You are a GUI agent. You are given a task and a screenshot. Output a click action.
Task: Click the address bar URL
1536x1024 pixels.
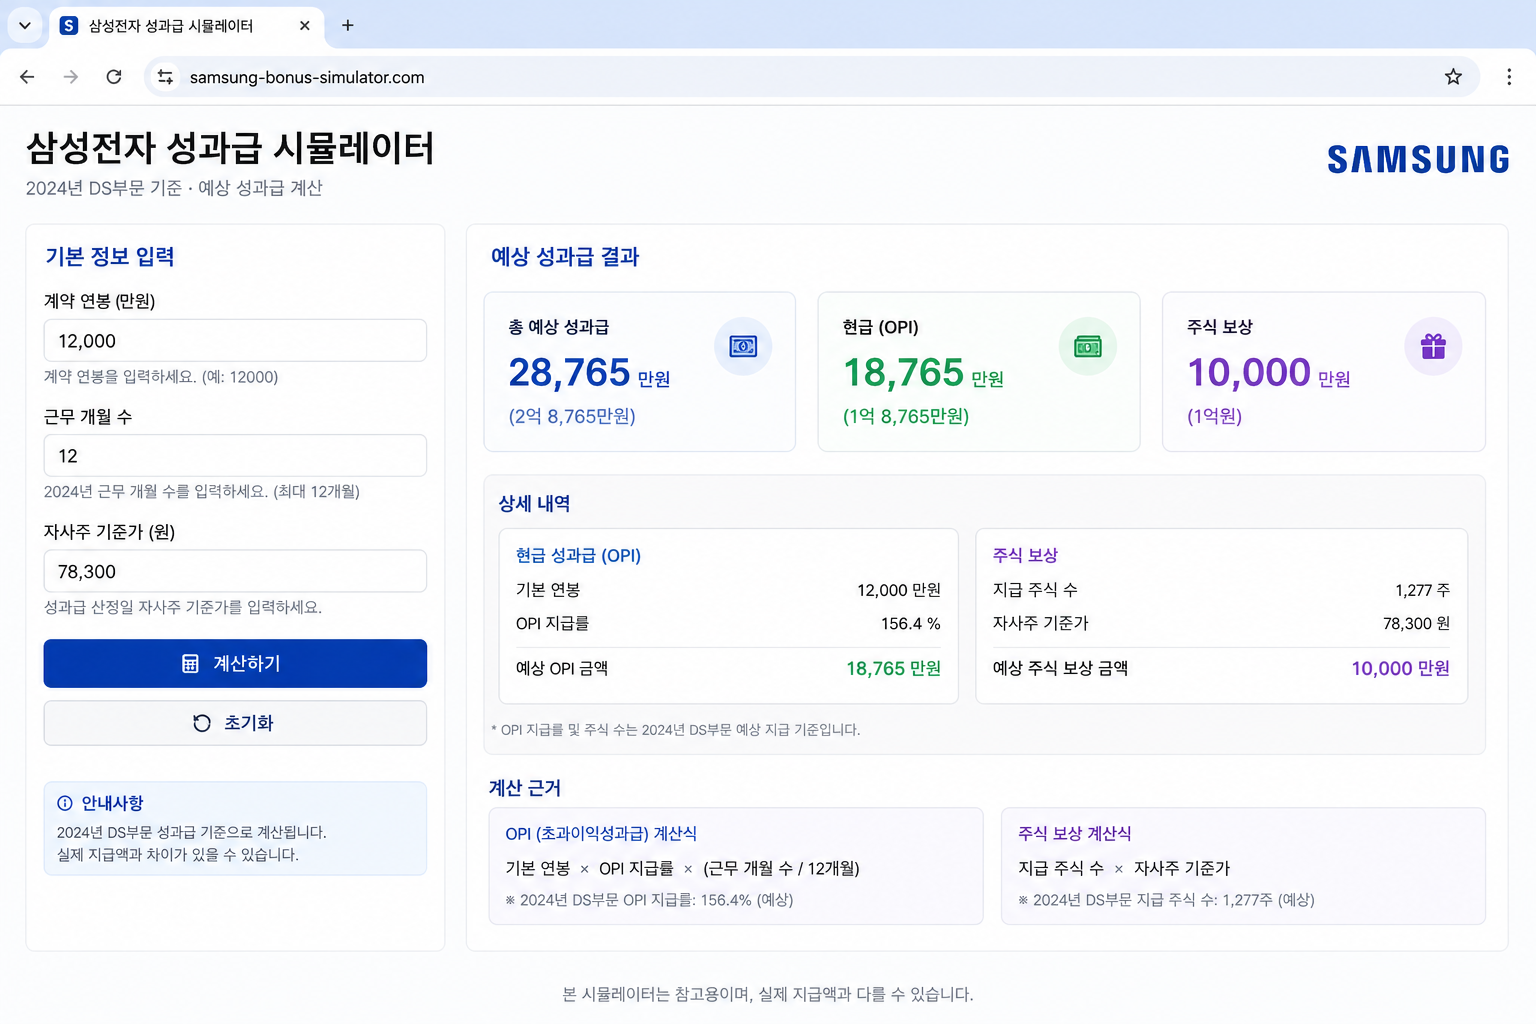tap(307, 77)
